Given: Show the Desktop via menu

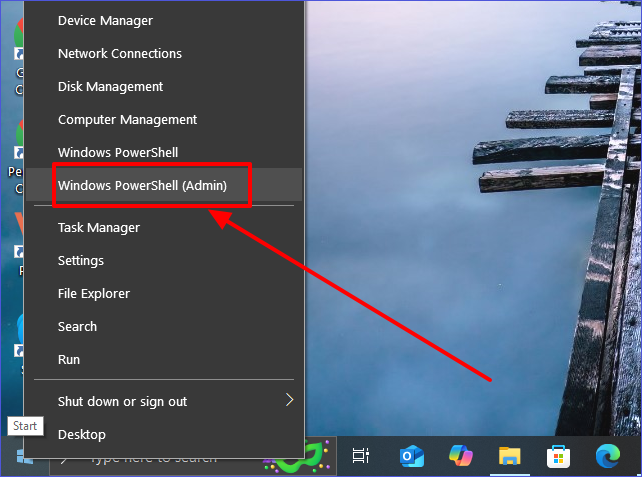Looking at the screenshot, I should pyautogui.click(x=164, y=434).
